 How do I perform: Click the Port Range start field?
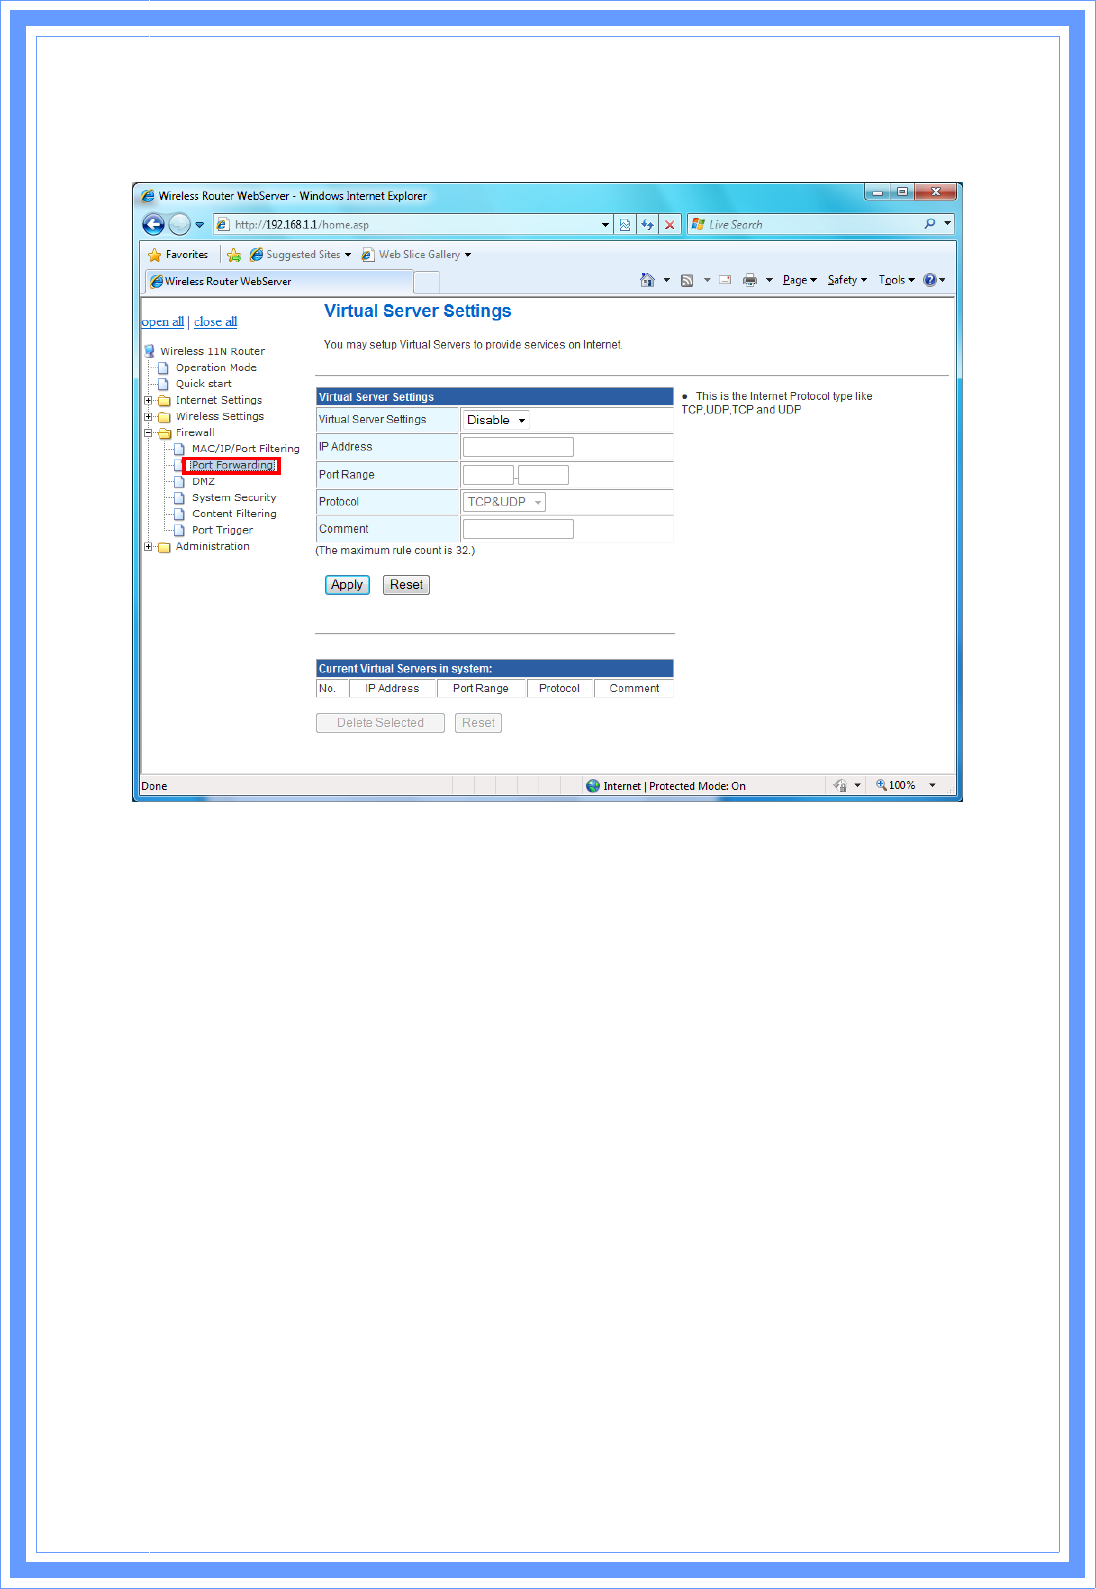point(488,475)
